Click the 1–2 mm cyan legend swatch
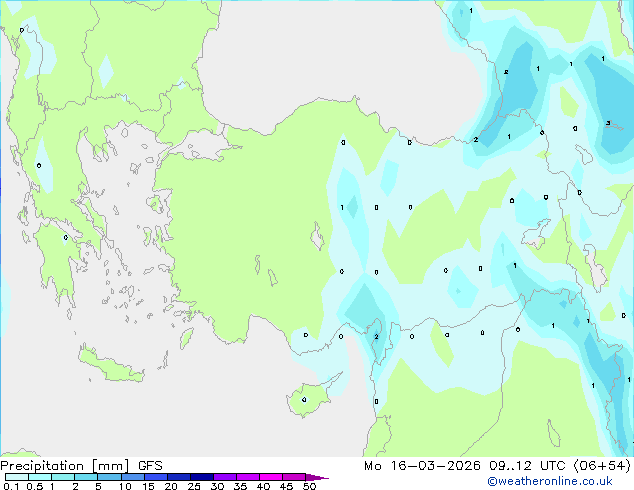This screenshot has height=490, width=634. (63, 477)
